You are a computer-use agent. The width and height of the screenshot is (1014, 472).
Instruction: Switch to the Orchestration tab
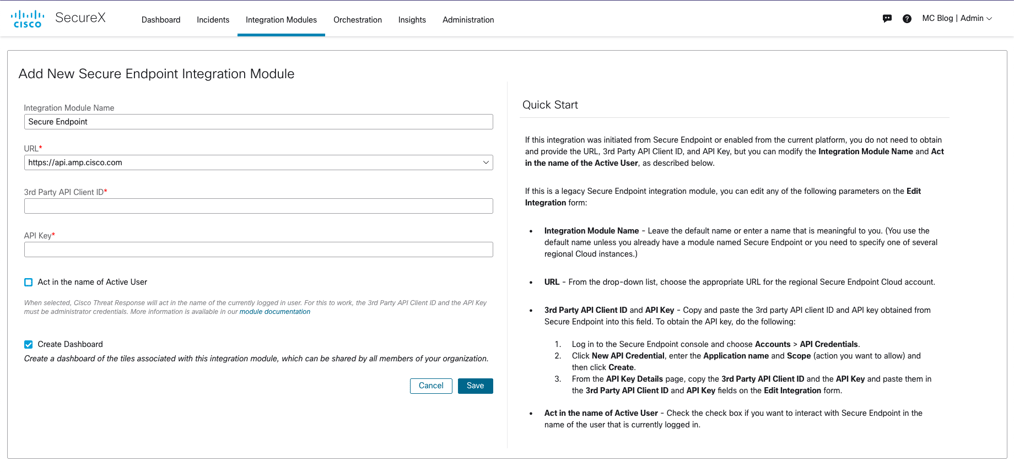coord(358,20)
